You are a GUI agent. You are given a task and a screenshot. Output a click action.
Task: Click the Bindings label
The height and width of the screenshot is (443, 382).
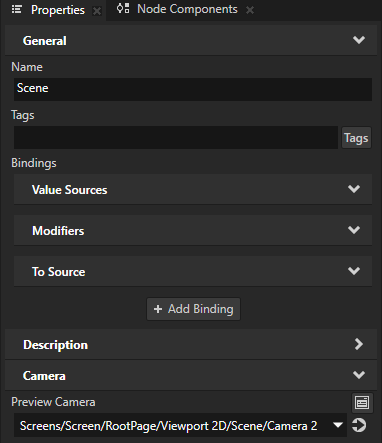[x=34, y=163]
